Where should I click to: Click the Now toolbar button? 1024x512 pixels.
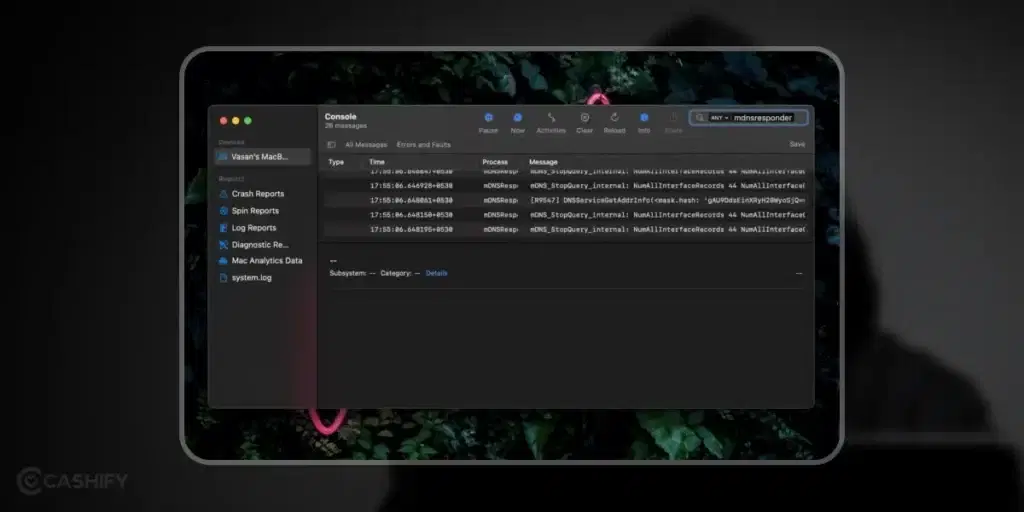(x=517, y=123)
